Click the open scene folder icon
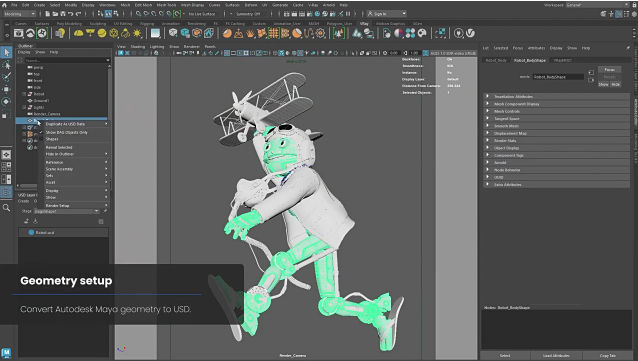638x361 pixels. tap(55, 14)
